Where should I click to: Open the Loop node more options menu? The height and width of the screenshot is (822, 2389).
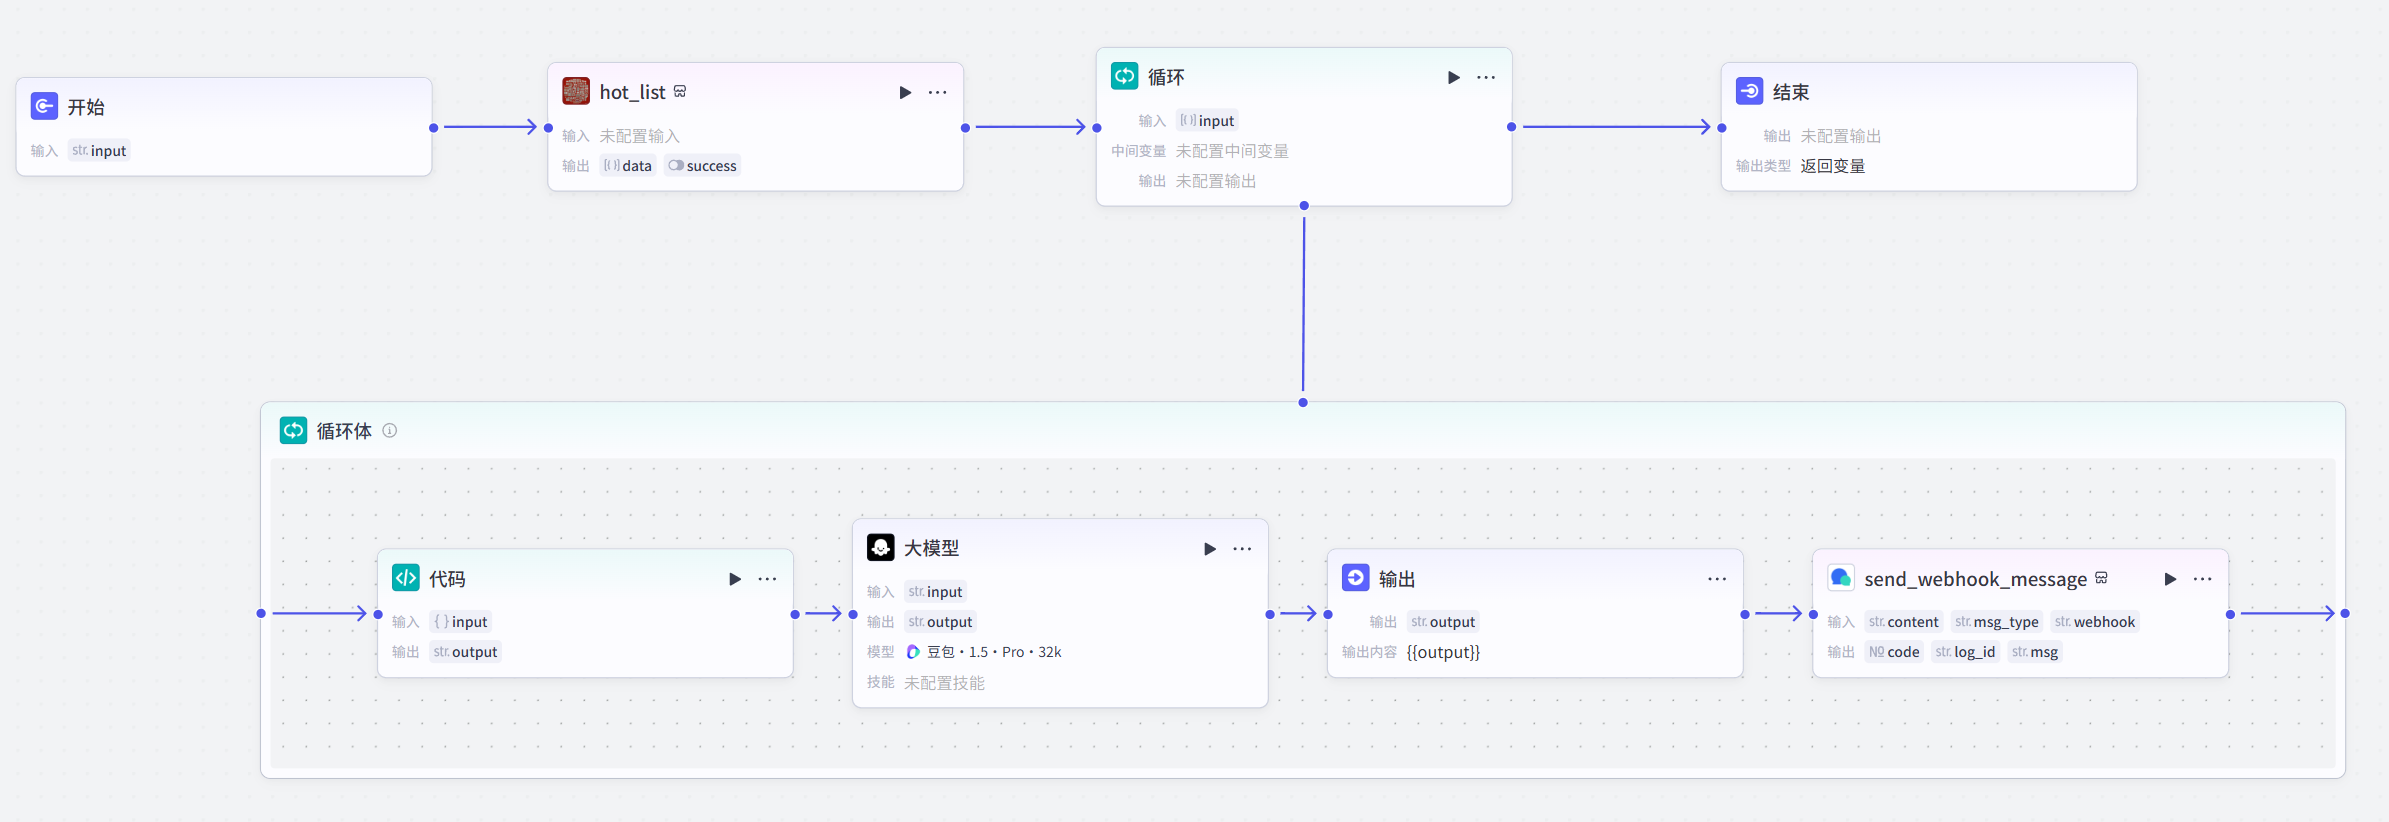[1486, 77]
